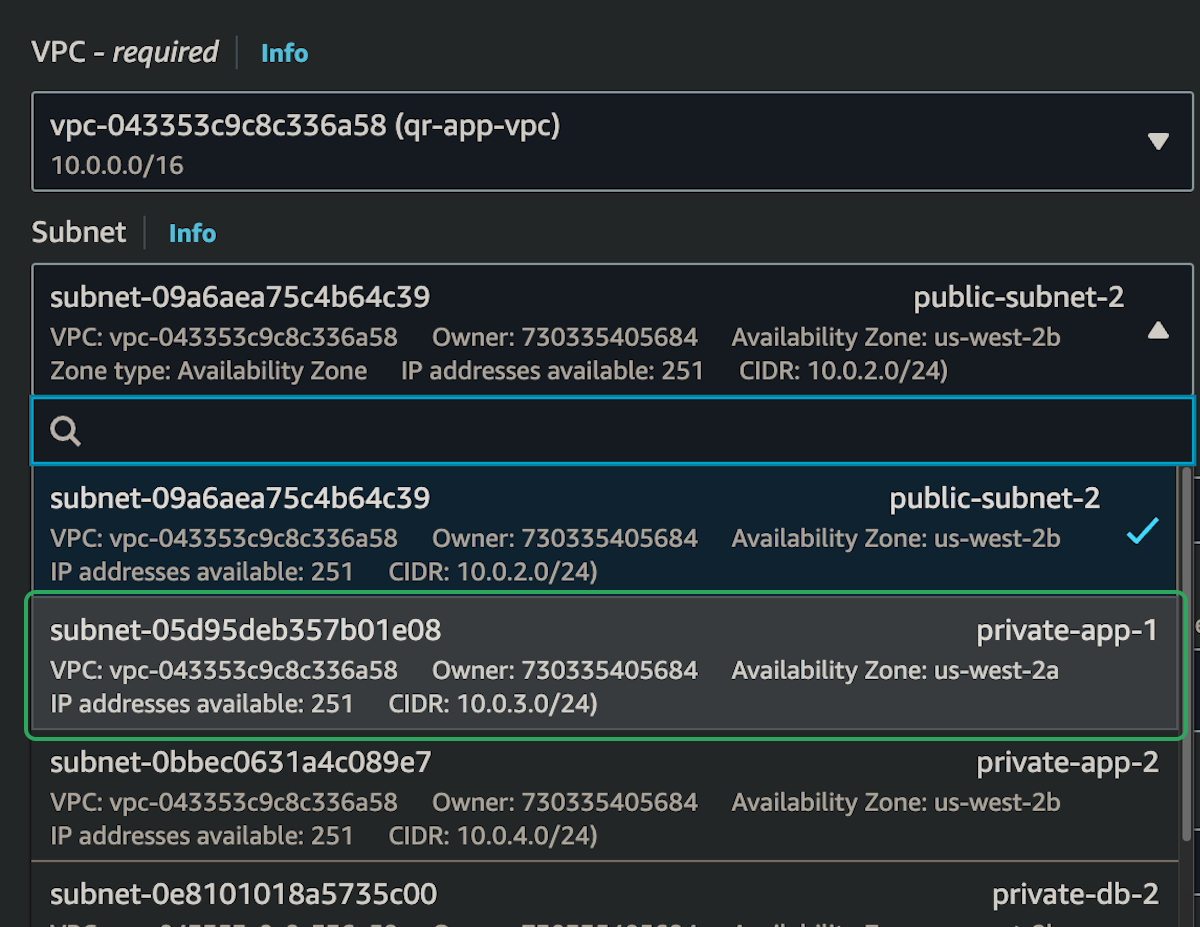
Task: Open the VPC Info link
Action: point(284,53)
